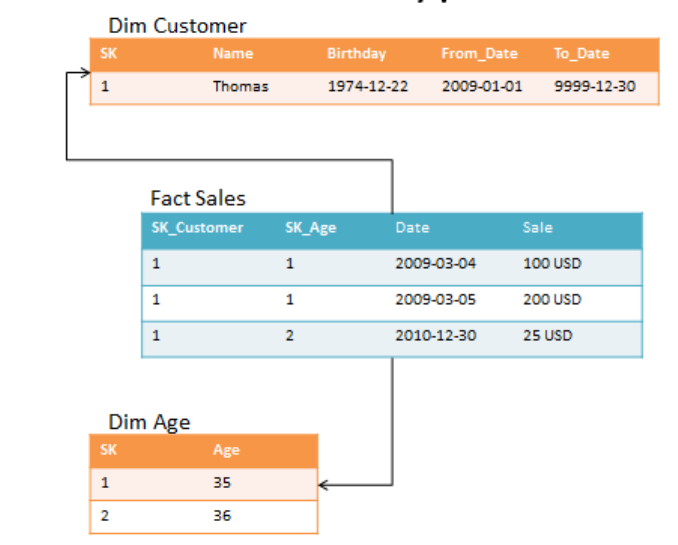Select the 2010-12-30 date cell
The height and width of the screenshot is (545, 678).
pos(435,335)
